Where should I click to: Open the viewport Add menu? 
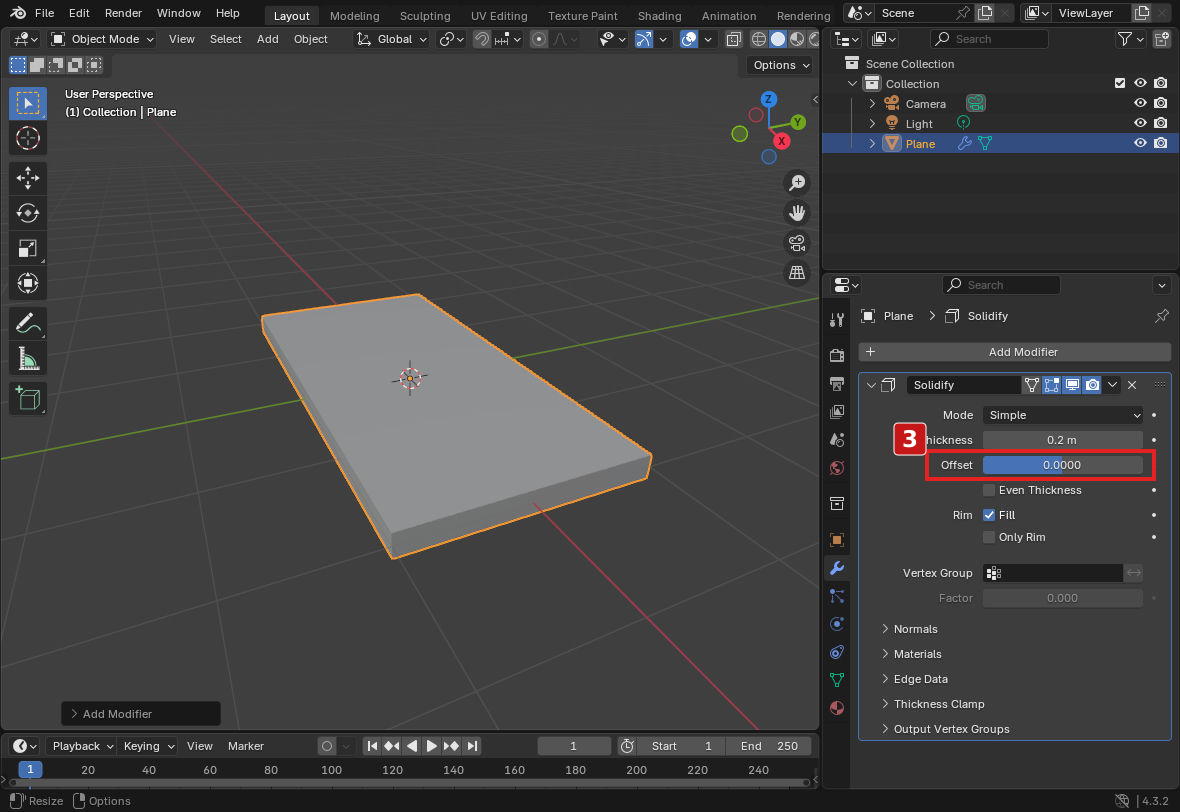267,39
